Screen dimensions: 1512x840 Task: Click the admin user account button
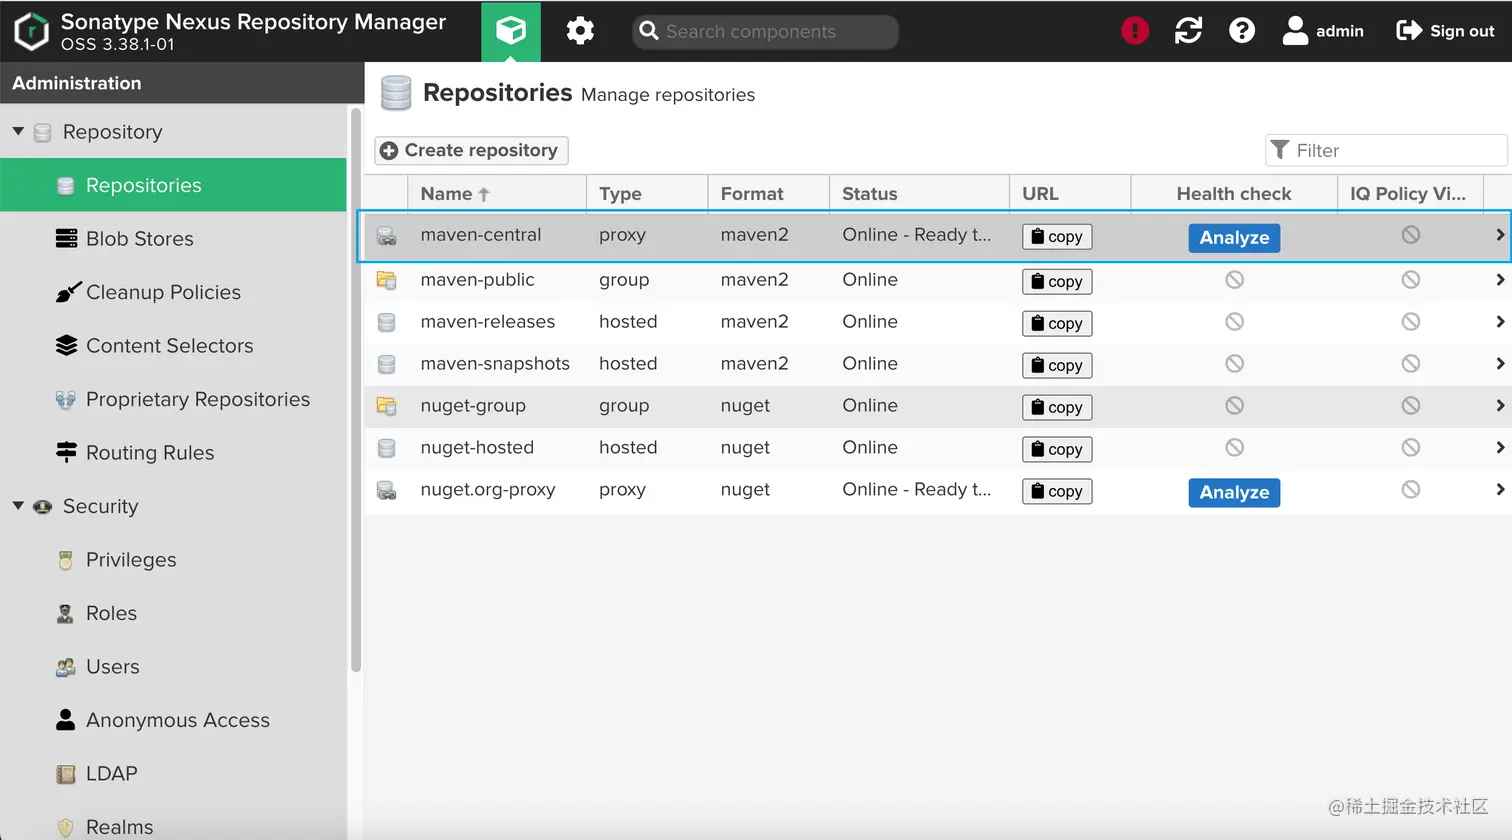pos(1323,31)
